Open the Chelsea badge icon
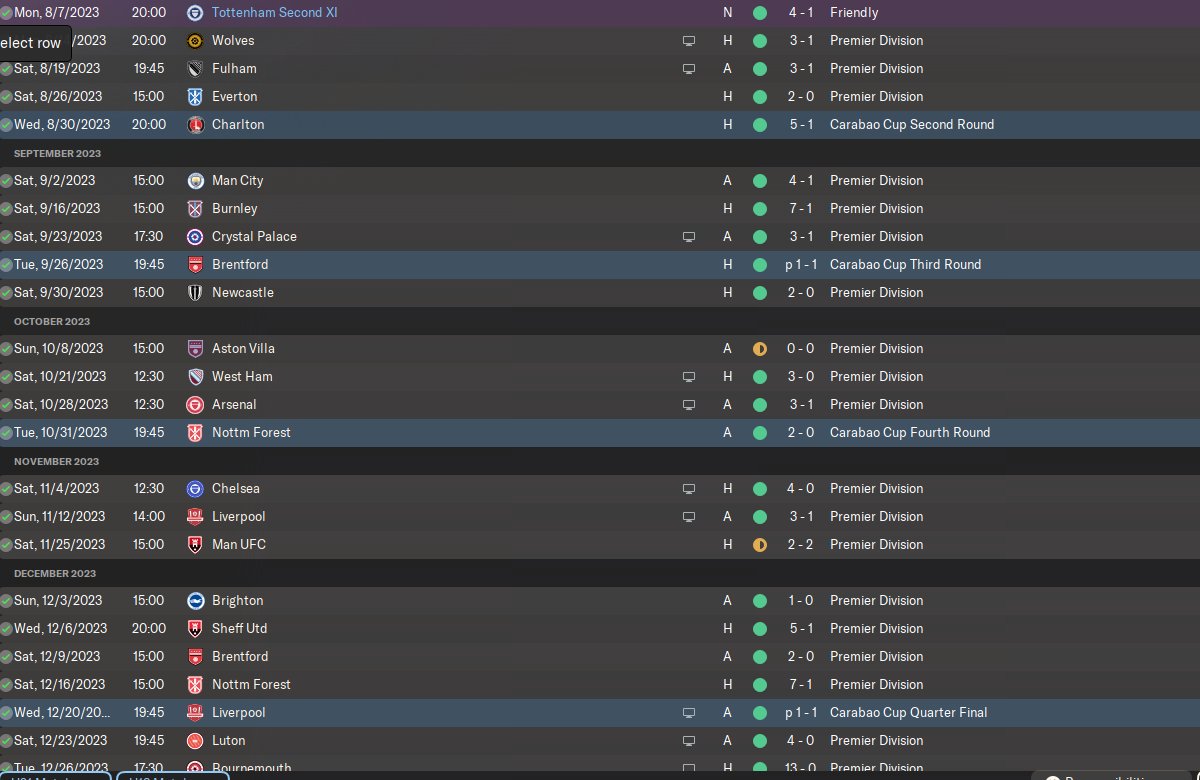 pyautogui.click(x=195, y=489)
